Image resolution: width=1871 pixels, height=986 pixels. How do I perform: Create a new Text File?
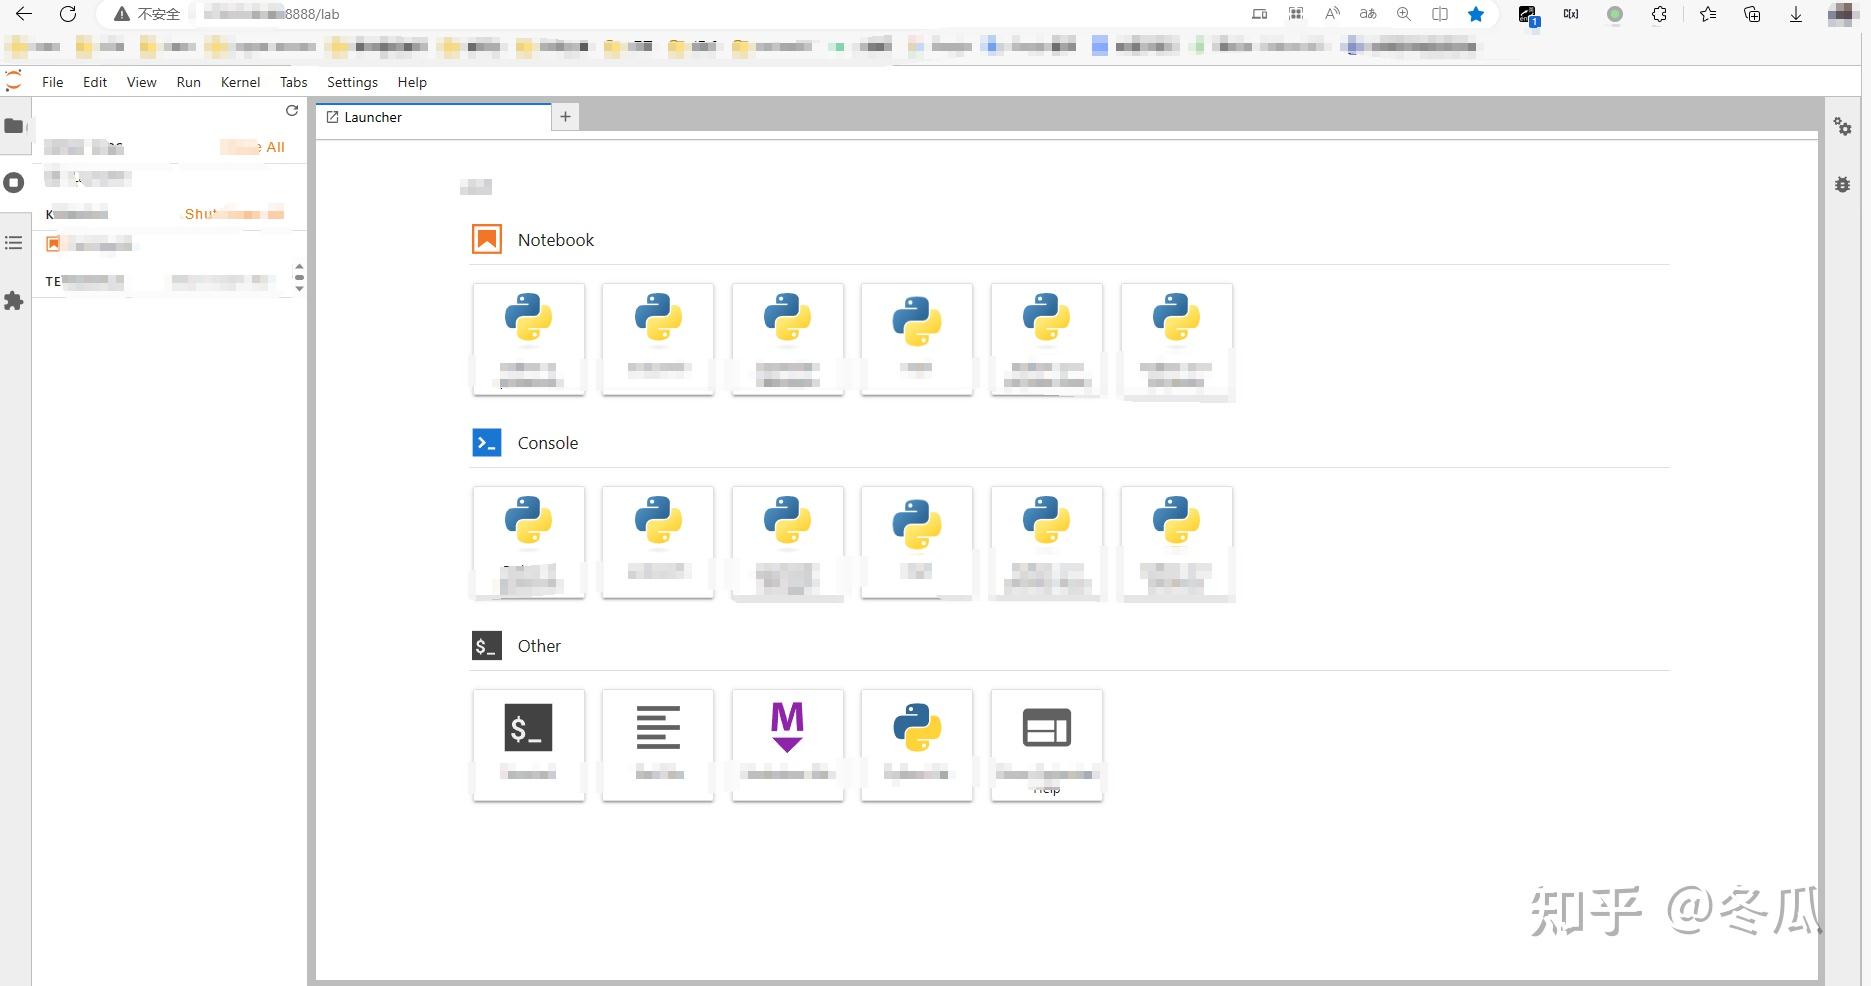click(657, 745)
